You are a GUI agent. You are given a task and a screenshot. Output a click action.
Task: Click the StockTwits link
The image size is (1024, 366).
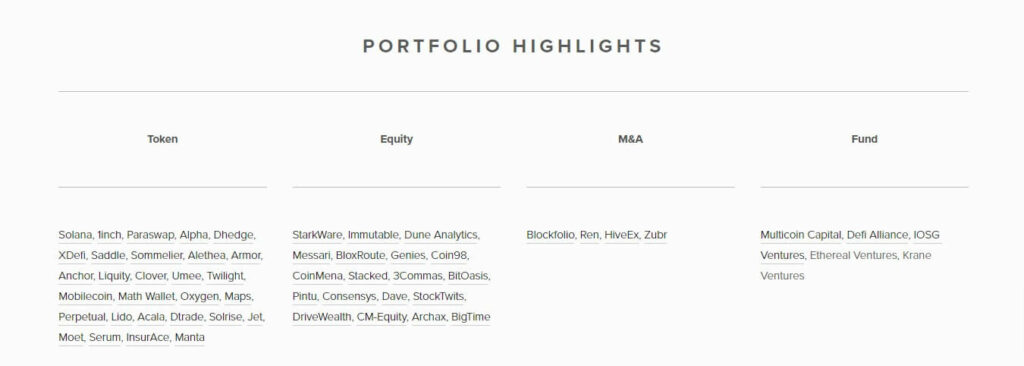click(438, 296)
